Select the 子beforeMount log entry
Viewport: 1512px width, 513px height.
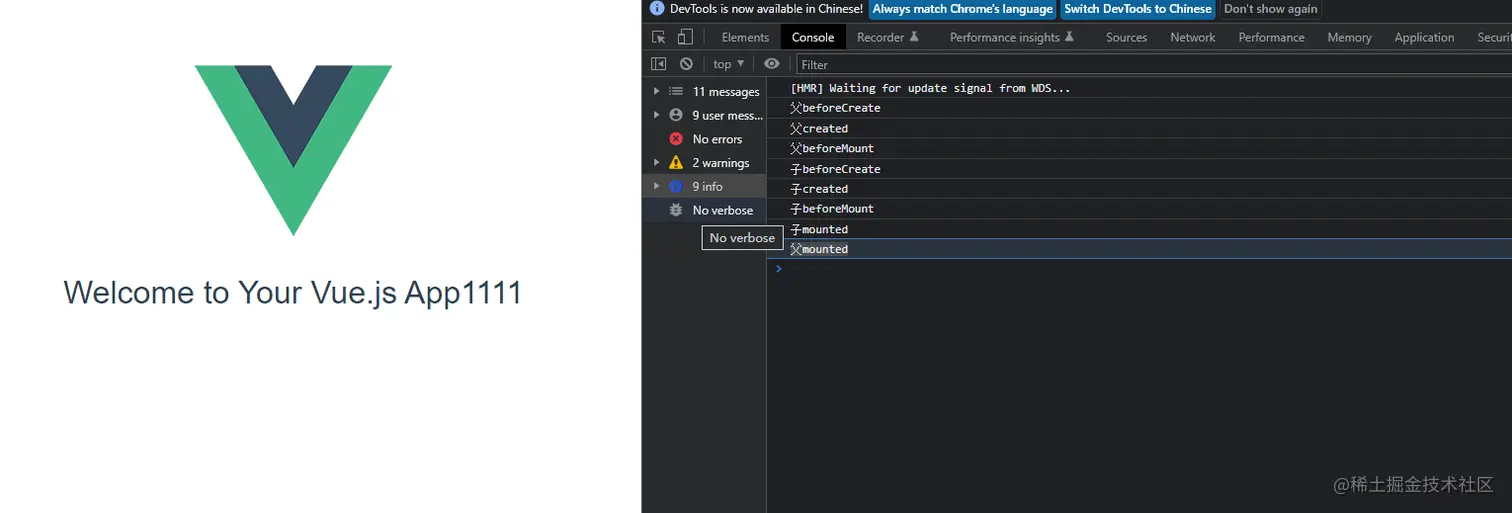(x=1139, y=209)
